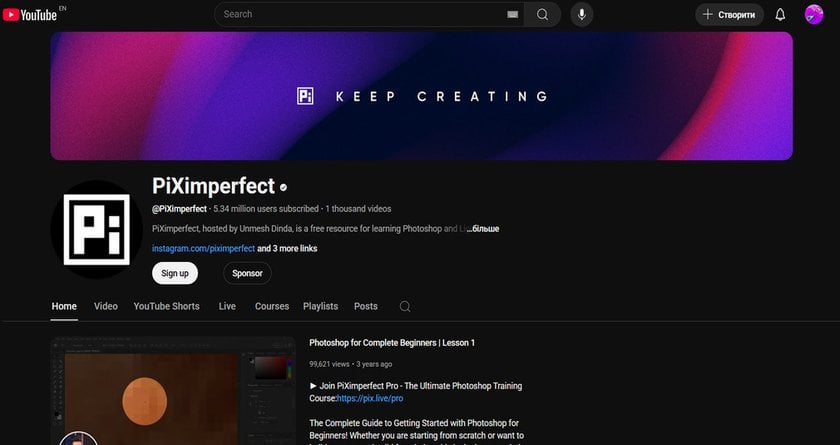Click the '3 years ago' text
Screen dimensions: 840x445
(x=374, y=364)
